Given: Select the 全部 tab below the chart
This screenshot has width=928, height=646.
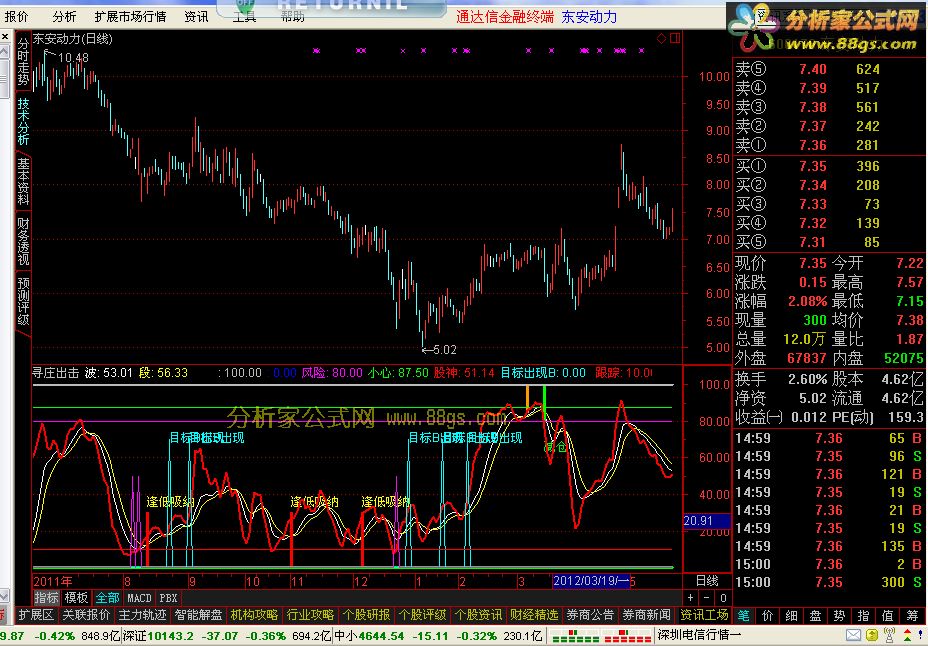Looking at the screenshot, I should (x=108, y=598).
